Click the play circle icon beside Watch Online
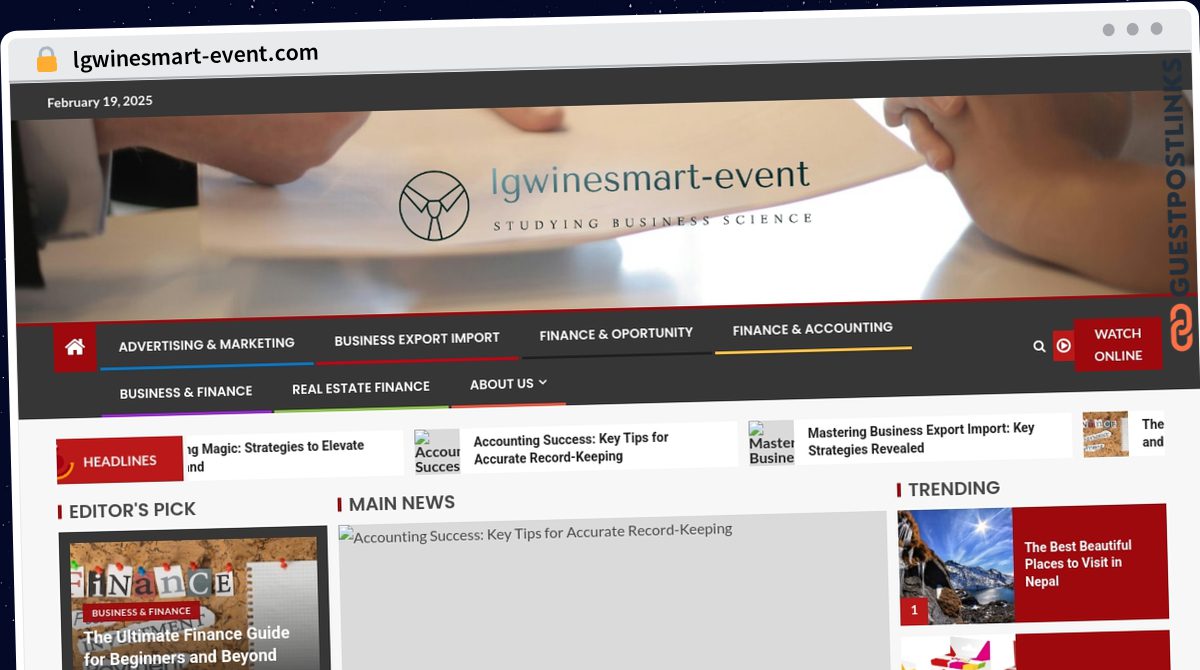This screenshot has height=670, width=1200. coord(1064,345)
